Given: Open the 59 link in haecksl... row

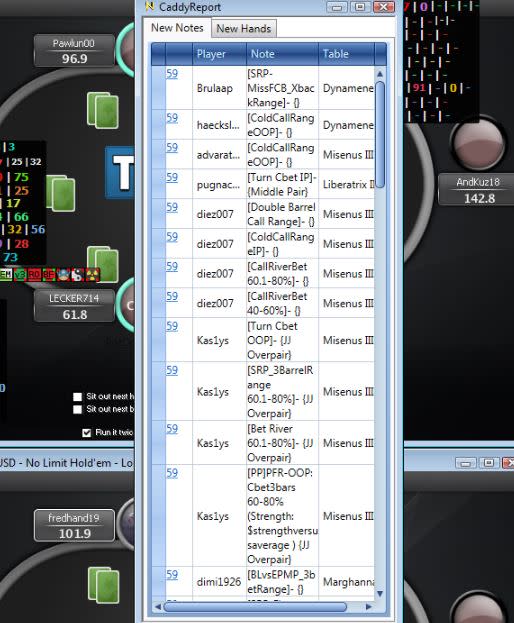Looking at the screenshot, I should click(x=172, y=118).
